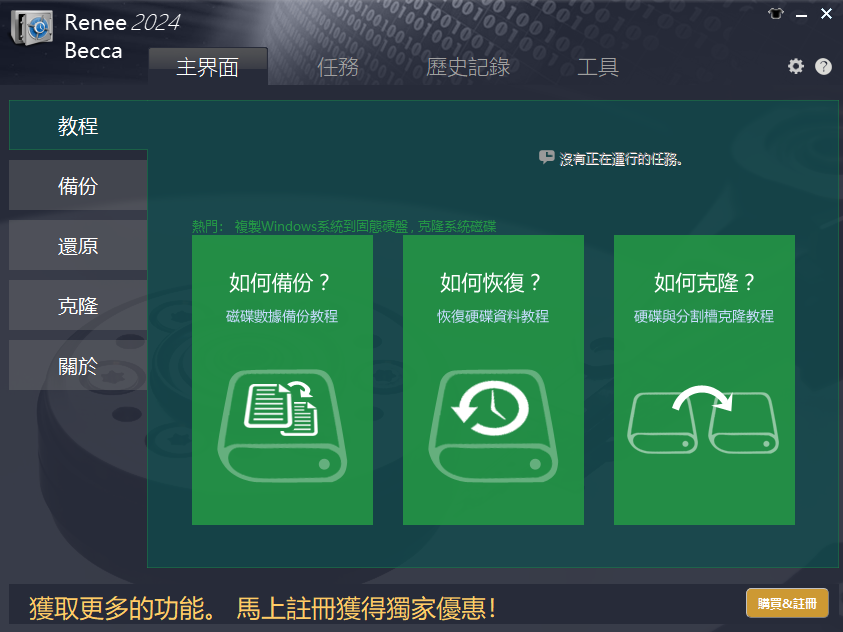Open the 任務 tab
This screenshot has width=843, height=632.
tap(338, 67)
